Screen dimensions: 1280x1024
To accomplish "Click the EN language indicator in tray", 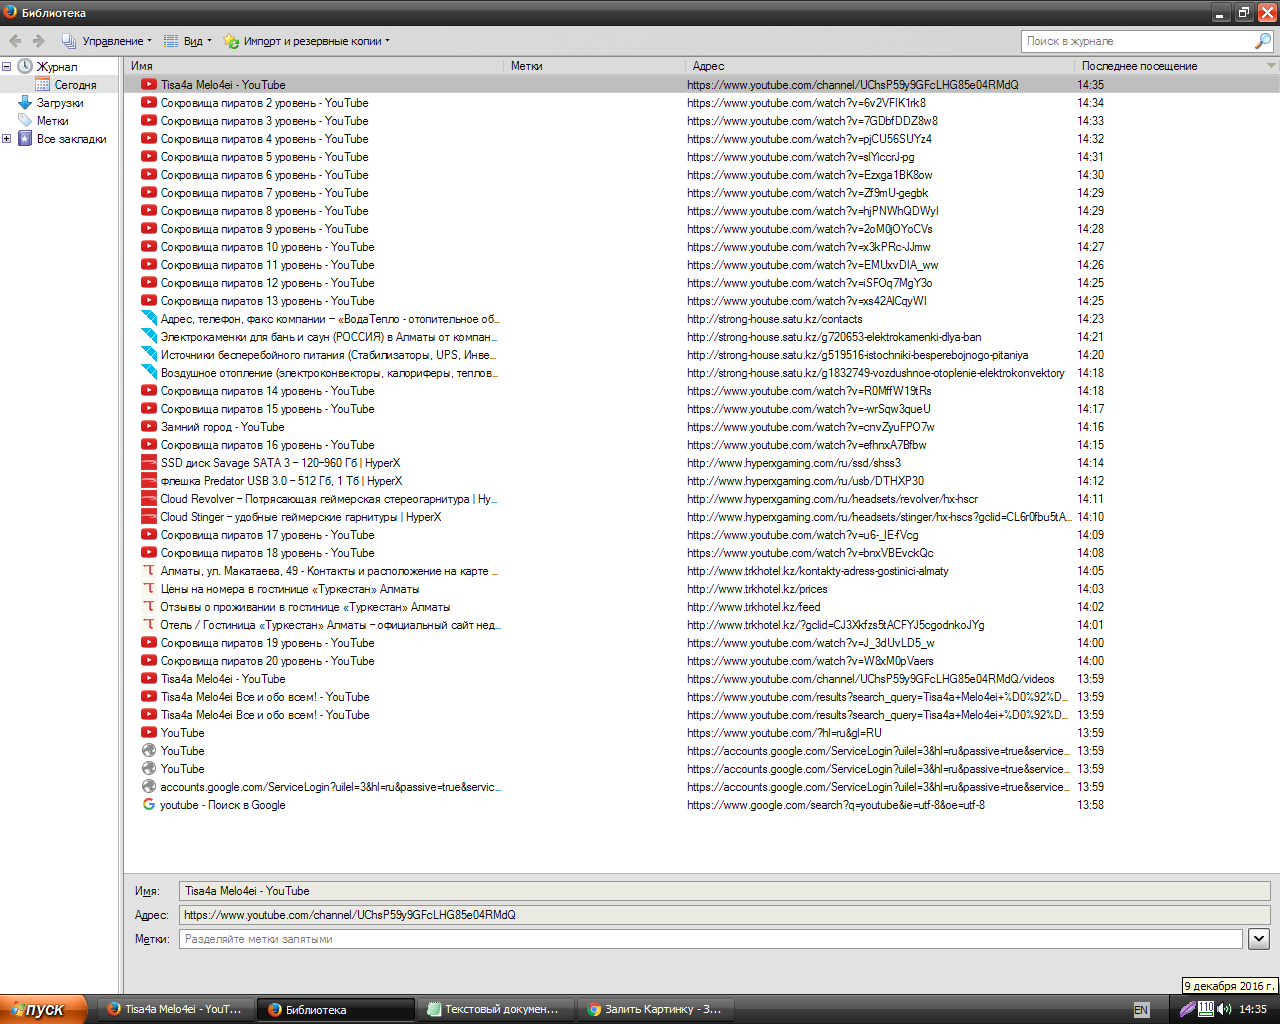I will (x=1141, y=1010).
